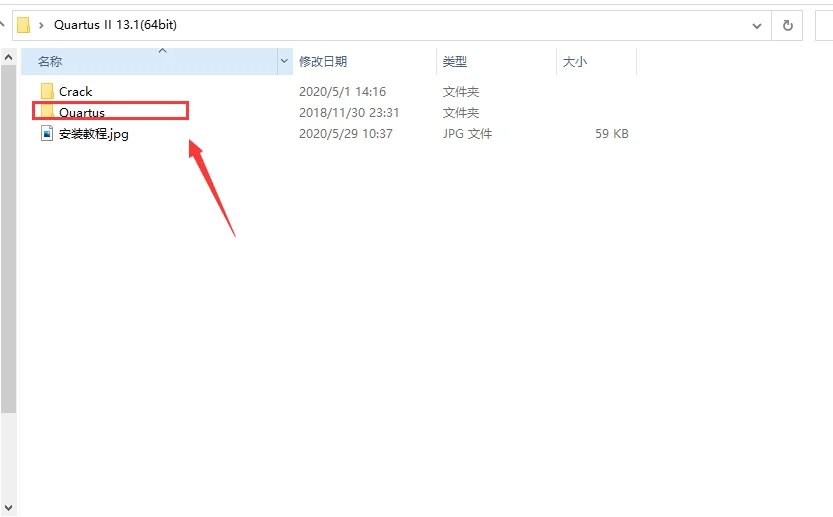Expand the breadcrumb chevron before Quartus II 13.1(64bit)

click(x=41, y=25)
